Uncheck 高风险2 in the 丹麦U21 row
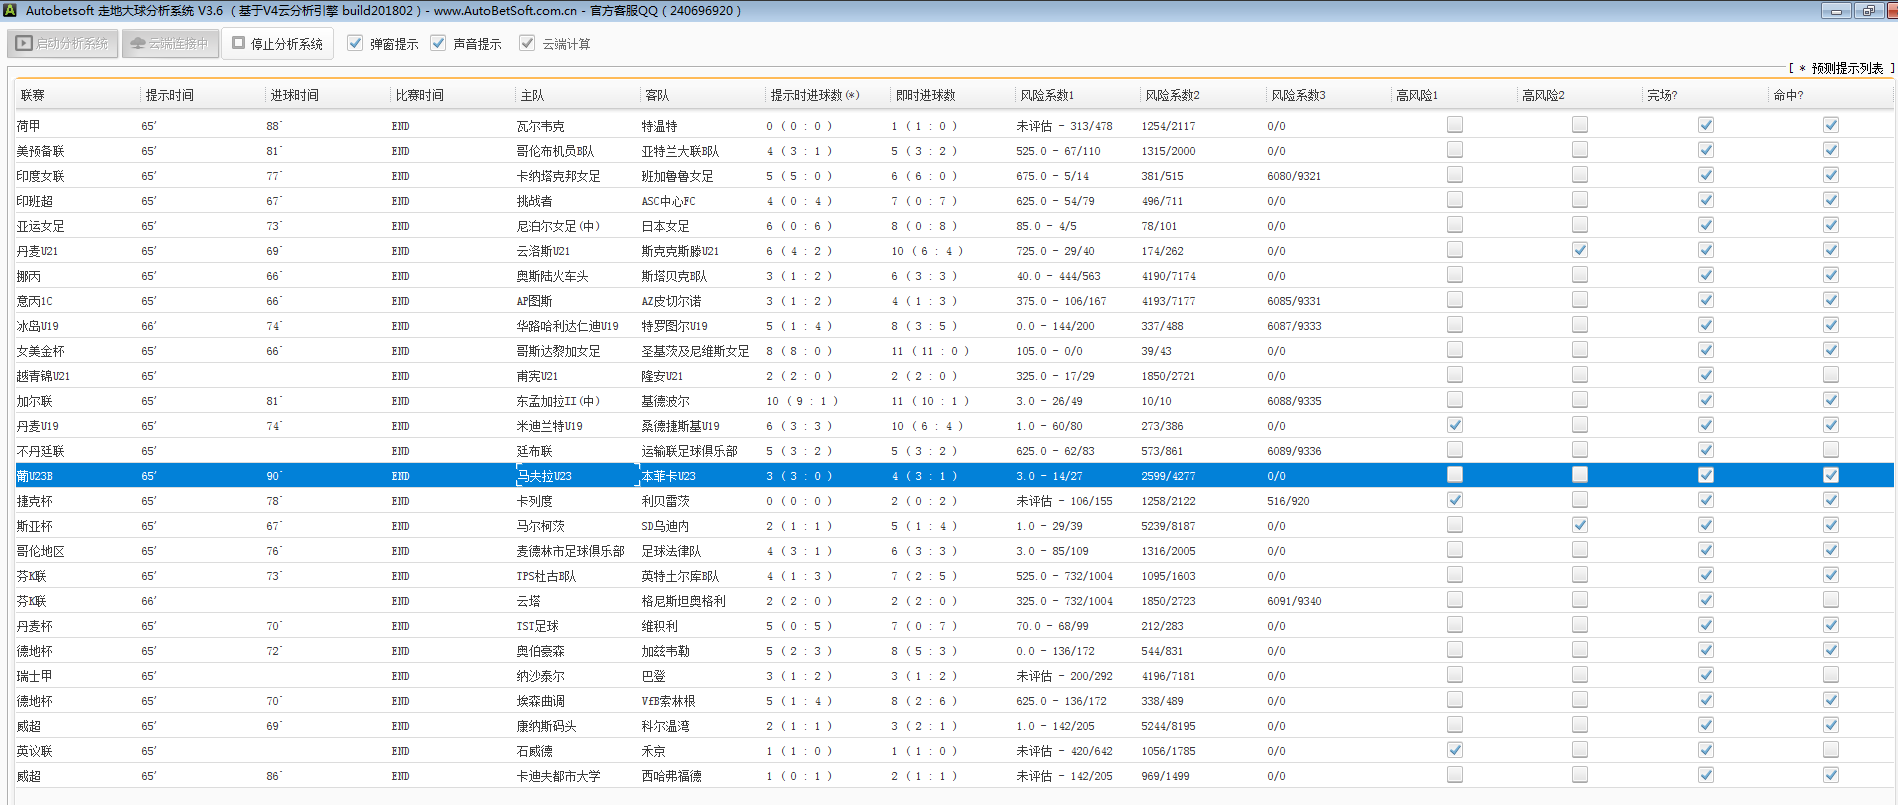The height and width of the screenshot is (805, 1898). (1580, 250)
